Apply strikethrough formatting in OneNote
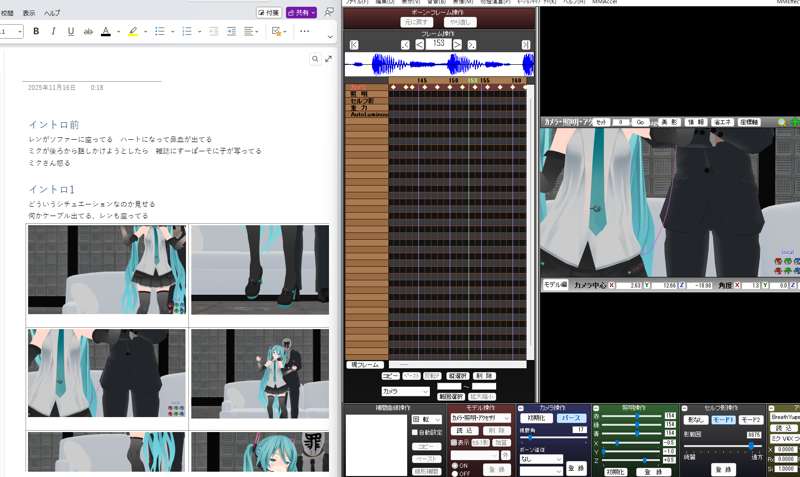Viewport: 800px width, 477px height. coord(88,32)
